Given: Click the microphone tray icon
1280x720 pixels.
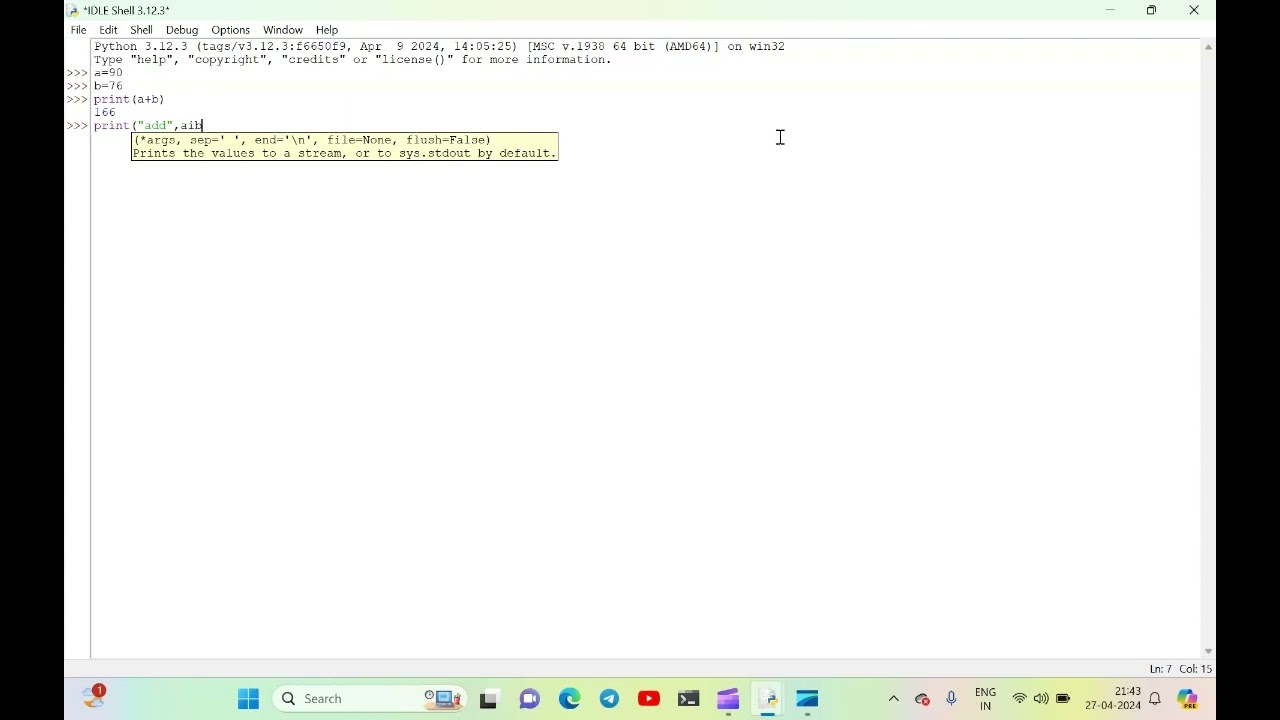Looking at the screenshot, I should [951, 699].
